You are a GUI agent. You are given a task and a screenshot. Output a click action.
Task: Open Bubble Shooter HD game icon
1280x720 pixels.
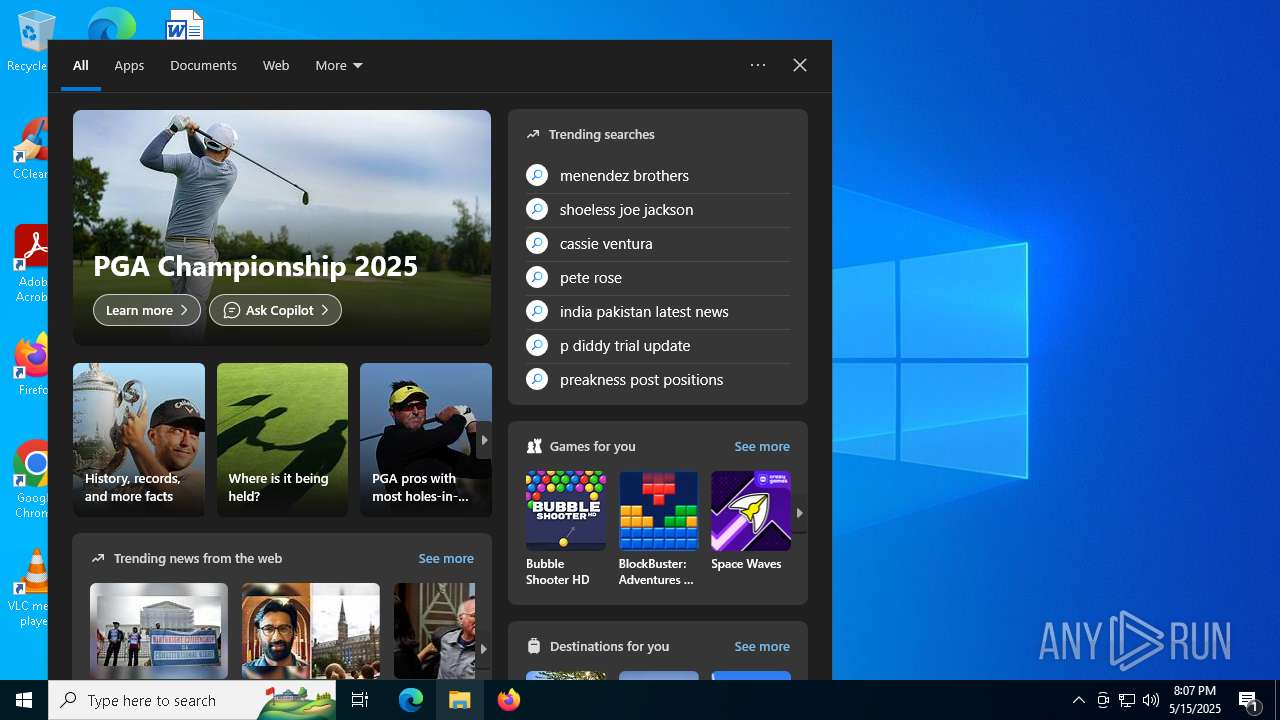click(565, 511)
